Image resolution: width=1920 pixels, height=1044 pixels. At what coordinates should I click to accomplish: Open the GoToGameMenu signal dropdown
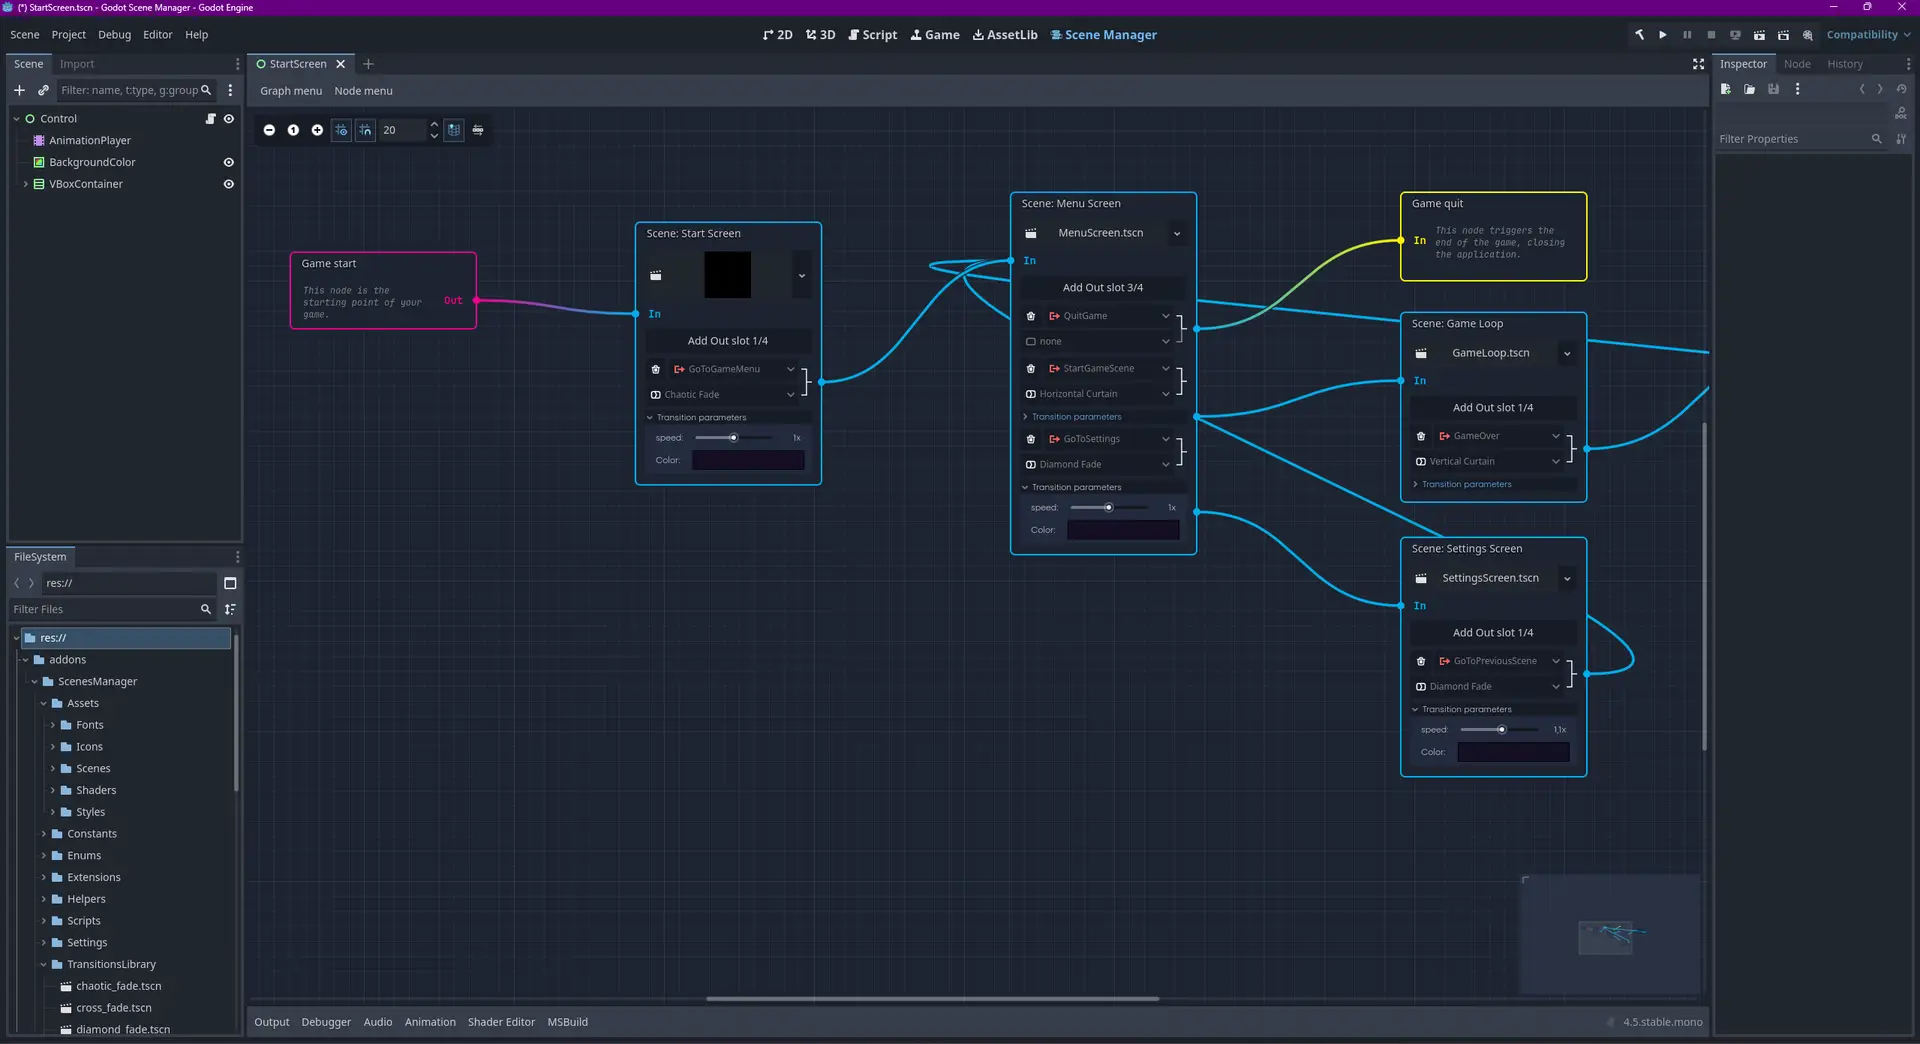coord(734,369)
